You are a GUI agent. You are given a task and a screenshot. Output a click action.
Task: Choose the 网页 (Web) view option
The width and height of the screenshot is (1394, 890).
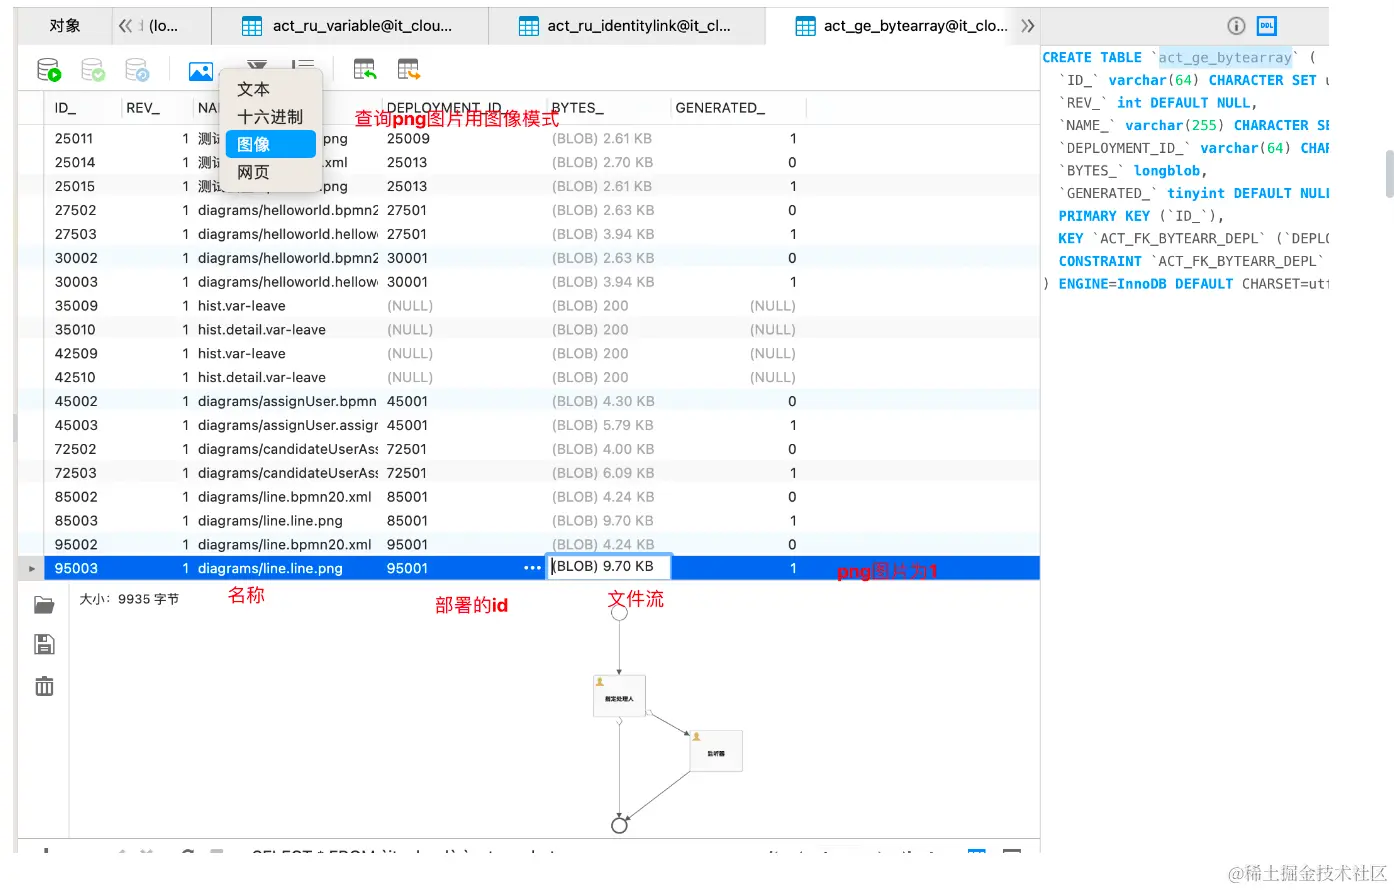[x=271, y=172]
